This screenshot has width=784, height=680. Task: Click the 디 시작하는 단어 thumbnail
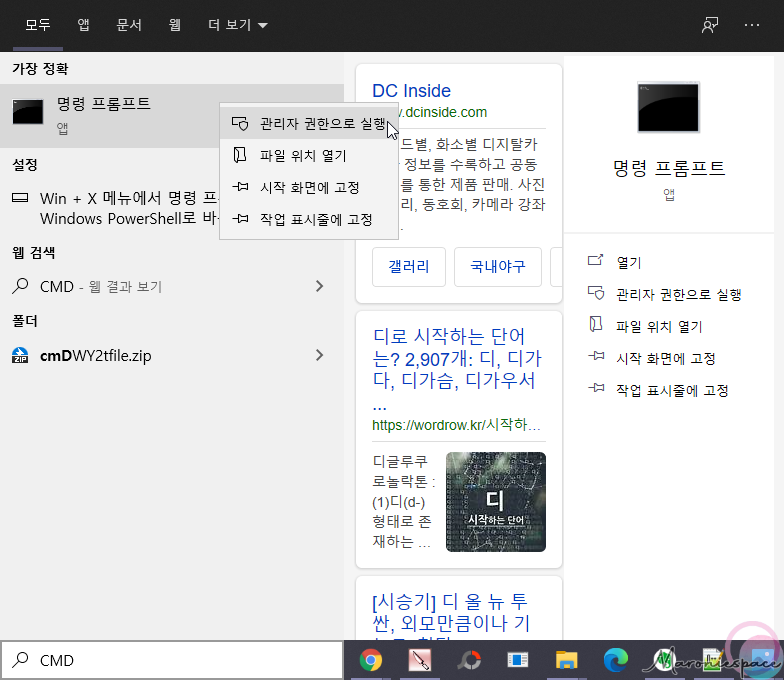tap(496, 502)
